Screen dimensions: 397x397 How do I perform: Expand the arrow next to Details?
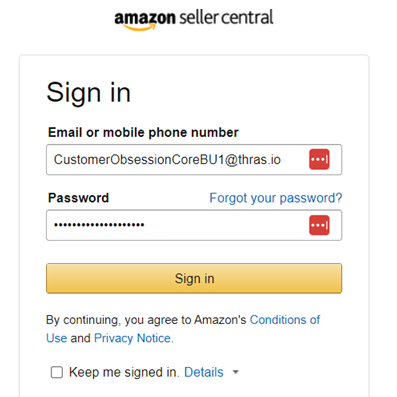236,372
